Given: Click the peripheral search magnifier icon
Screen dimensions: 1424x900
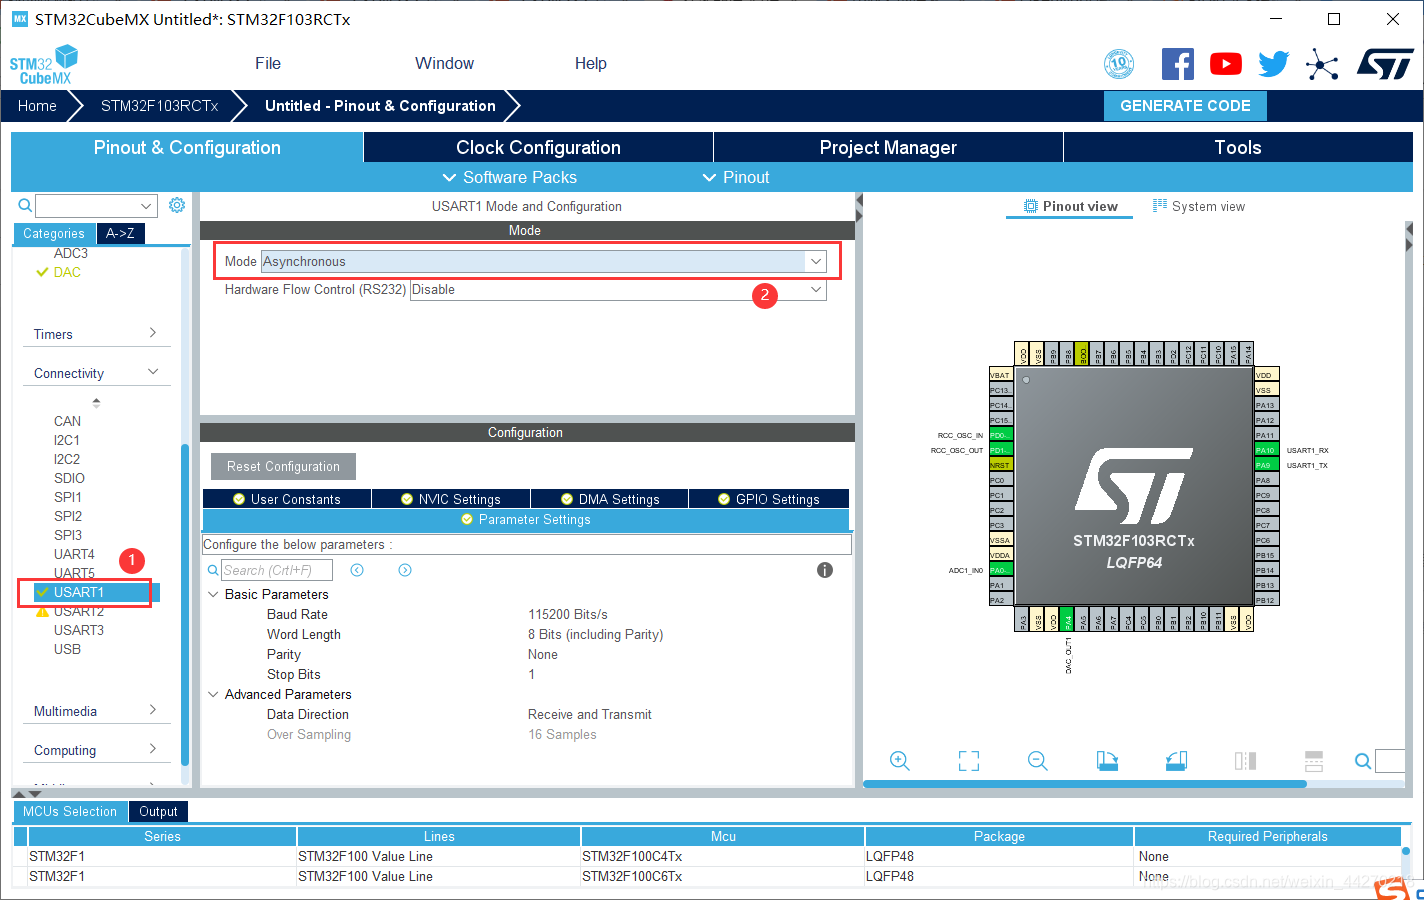Looking at the screenshot, I should point(25,205).
